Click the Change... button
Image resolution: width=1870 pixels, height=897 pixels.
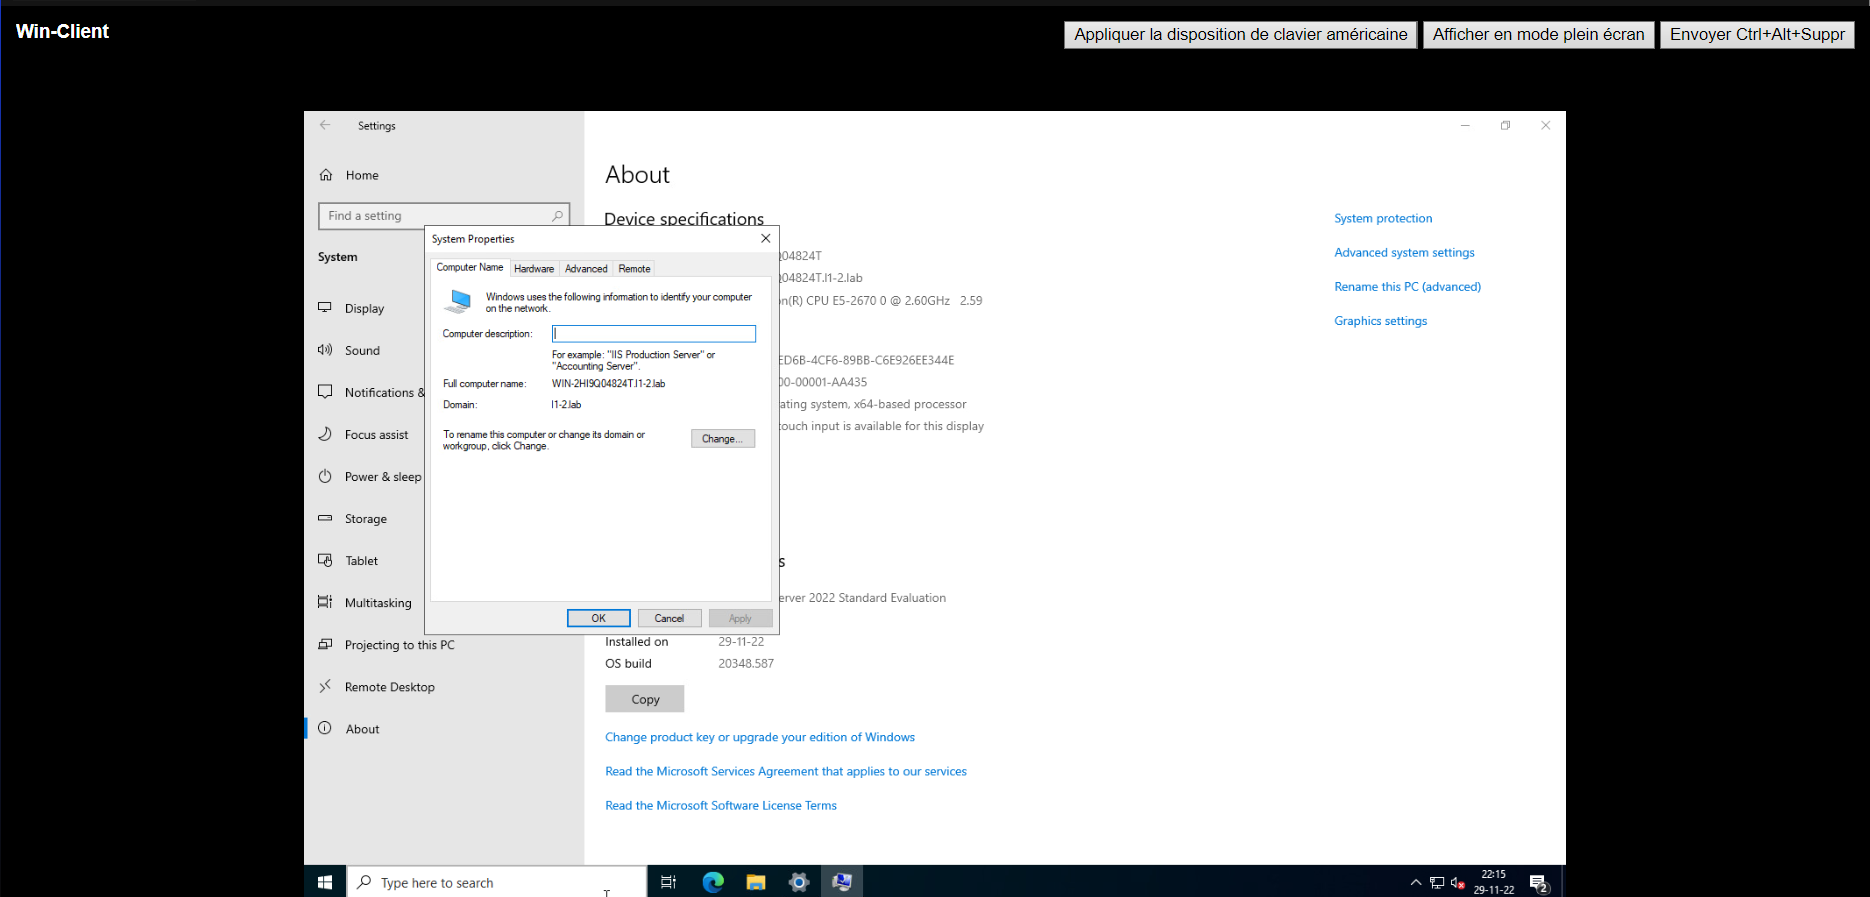pyautogui.click(x=723, y=439)
